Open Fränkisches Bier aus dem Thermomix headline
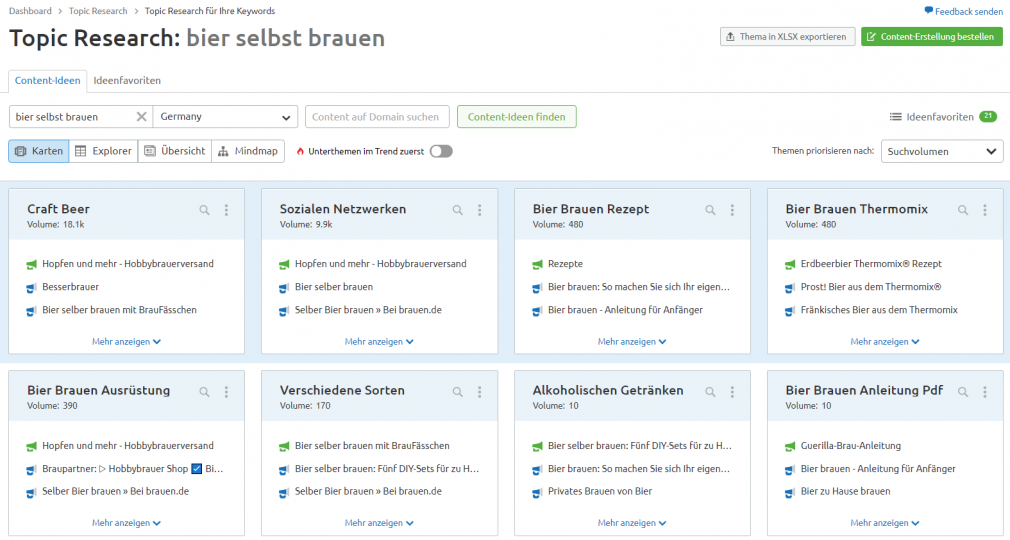The height and width of the screenshot is (540, 1010). click(x=879, y=310)
